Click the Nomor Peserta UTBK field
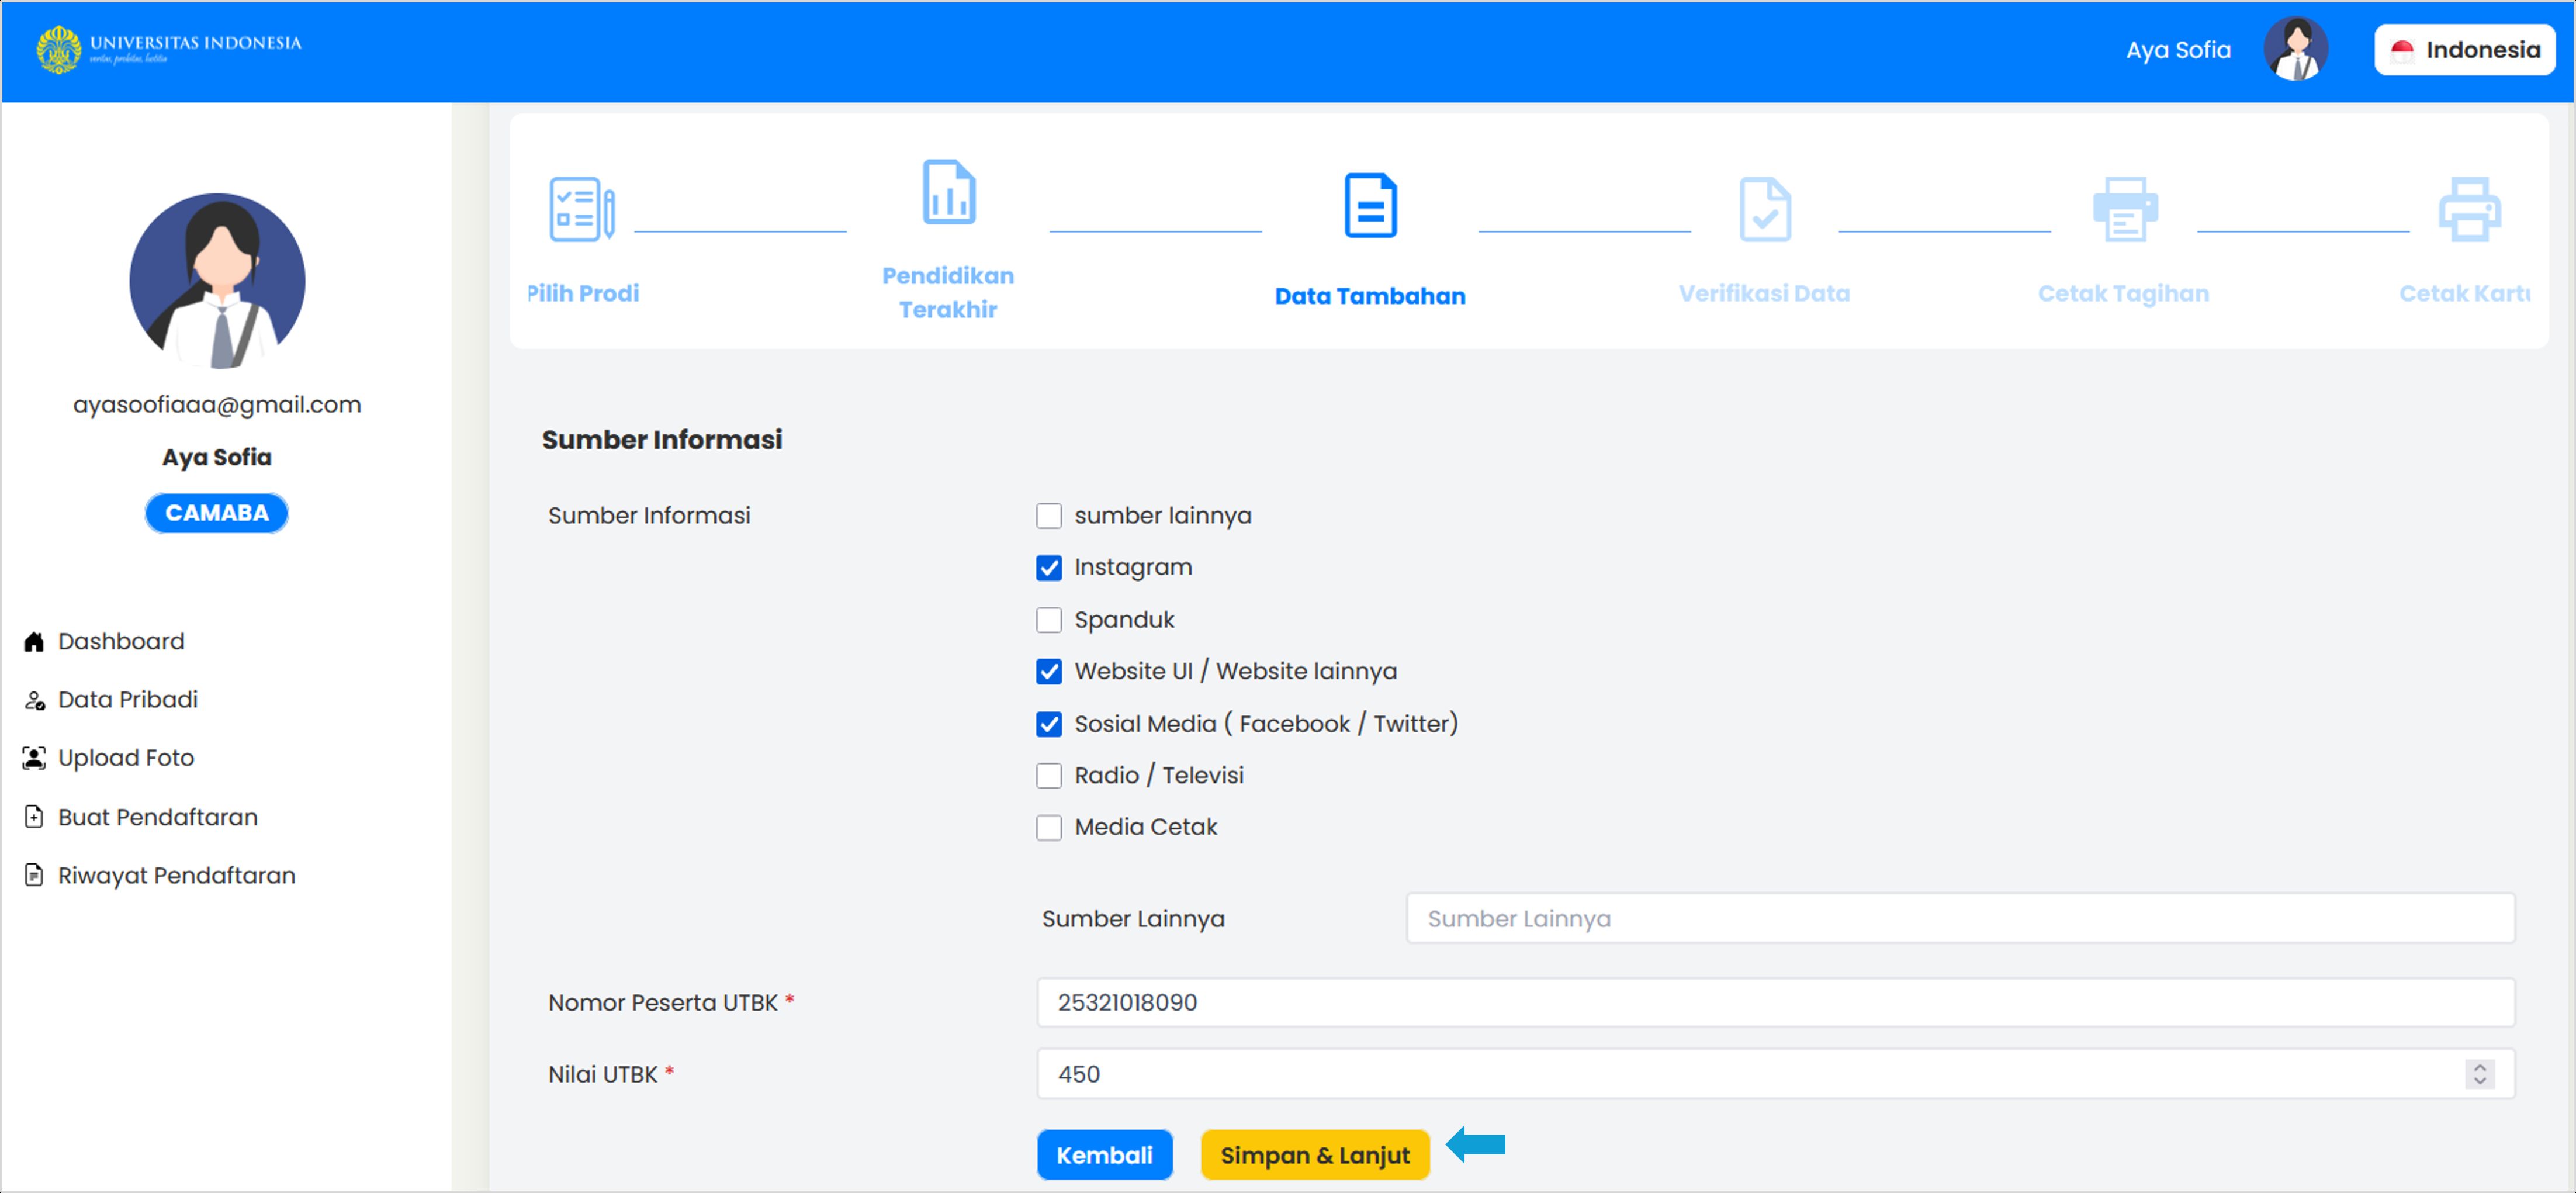This screenshot has height=1193, width=2576. click(x=1774, y=1002)
